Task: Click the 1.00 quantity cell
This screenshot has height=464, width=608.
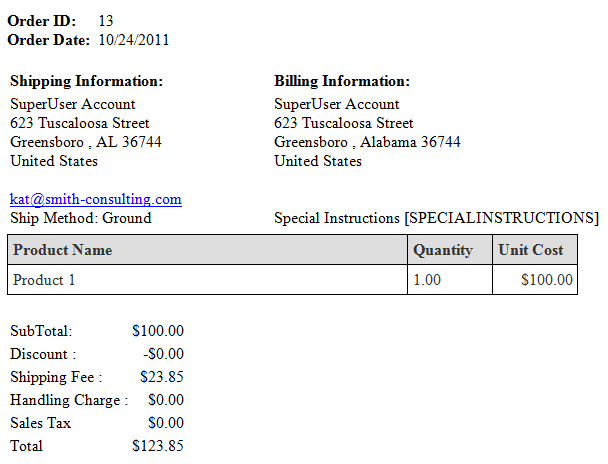Action: pyautogui.click(x=450, y=279)
